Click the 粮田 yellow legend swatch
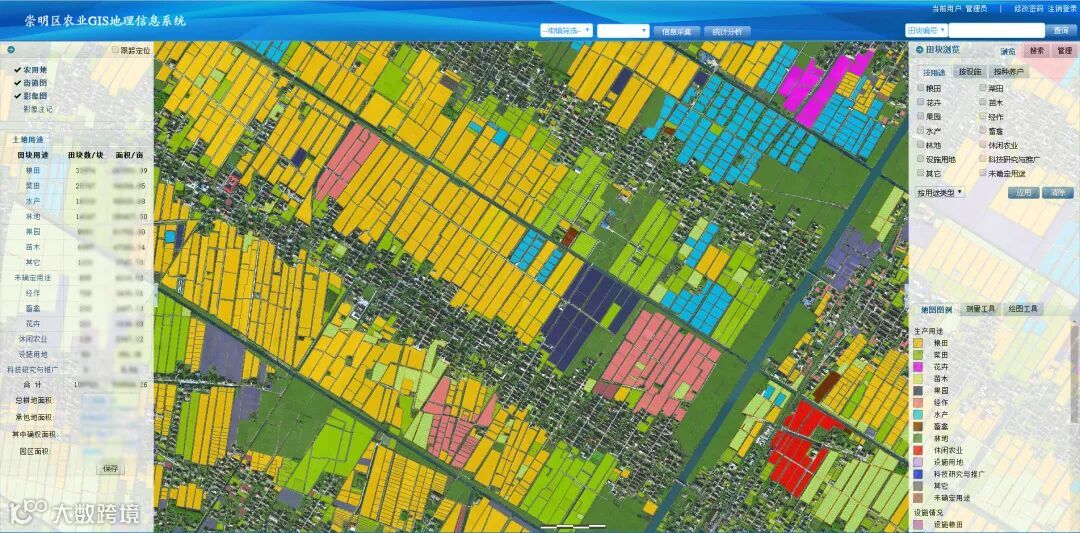The height and width of the screenshot is (533, 1080). point(918,342)
